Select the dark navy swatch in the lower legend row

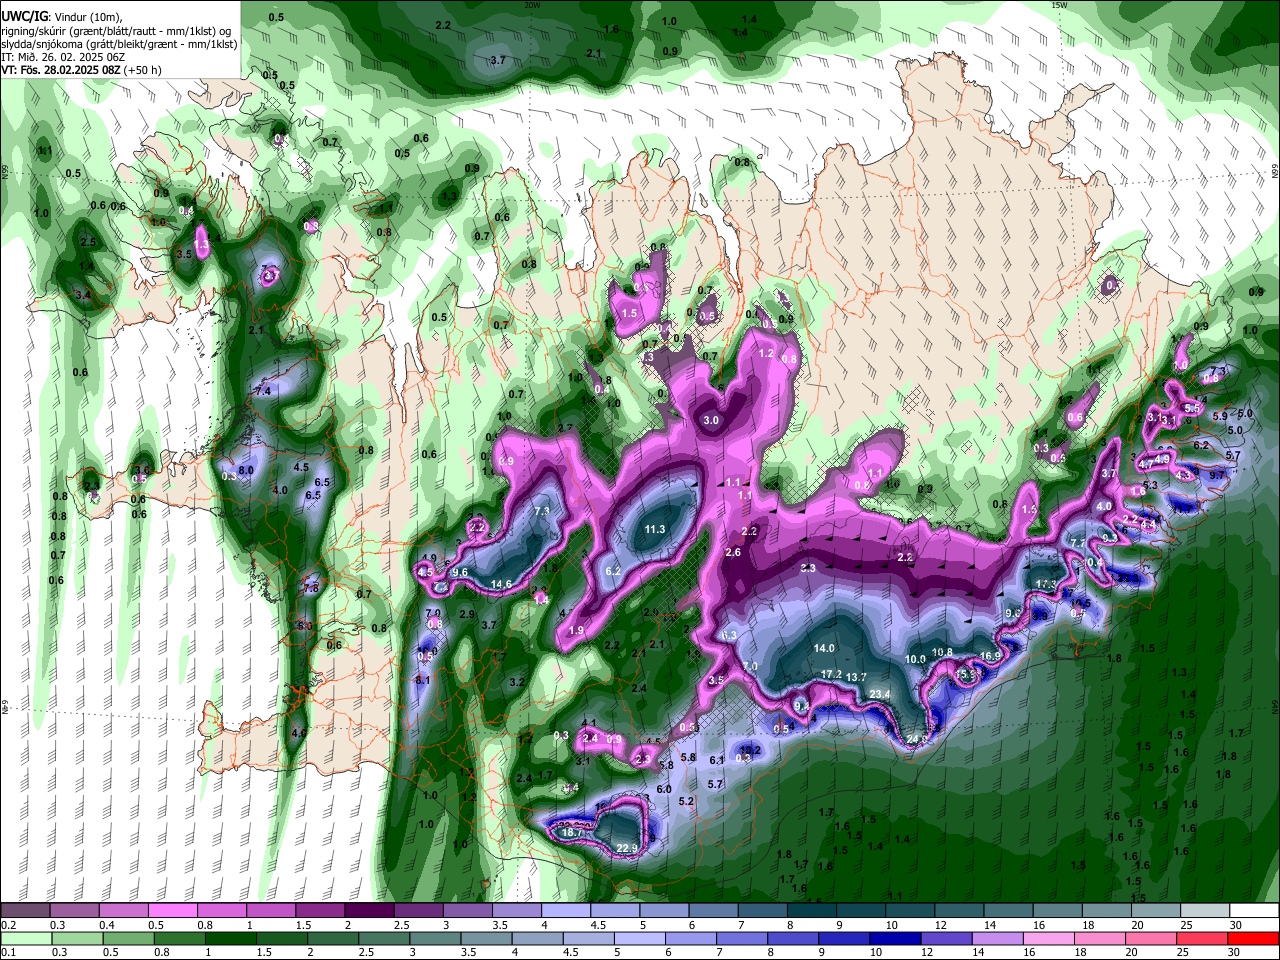pos(893,939)
